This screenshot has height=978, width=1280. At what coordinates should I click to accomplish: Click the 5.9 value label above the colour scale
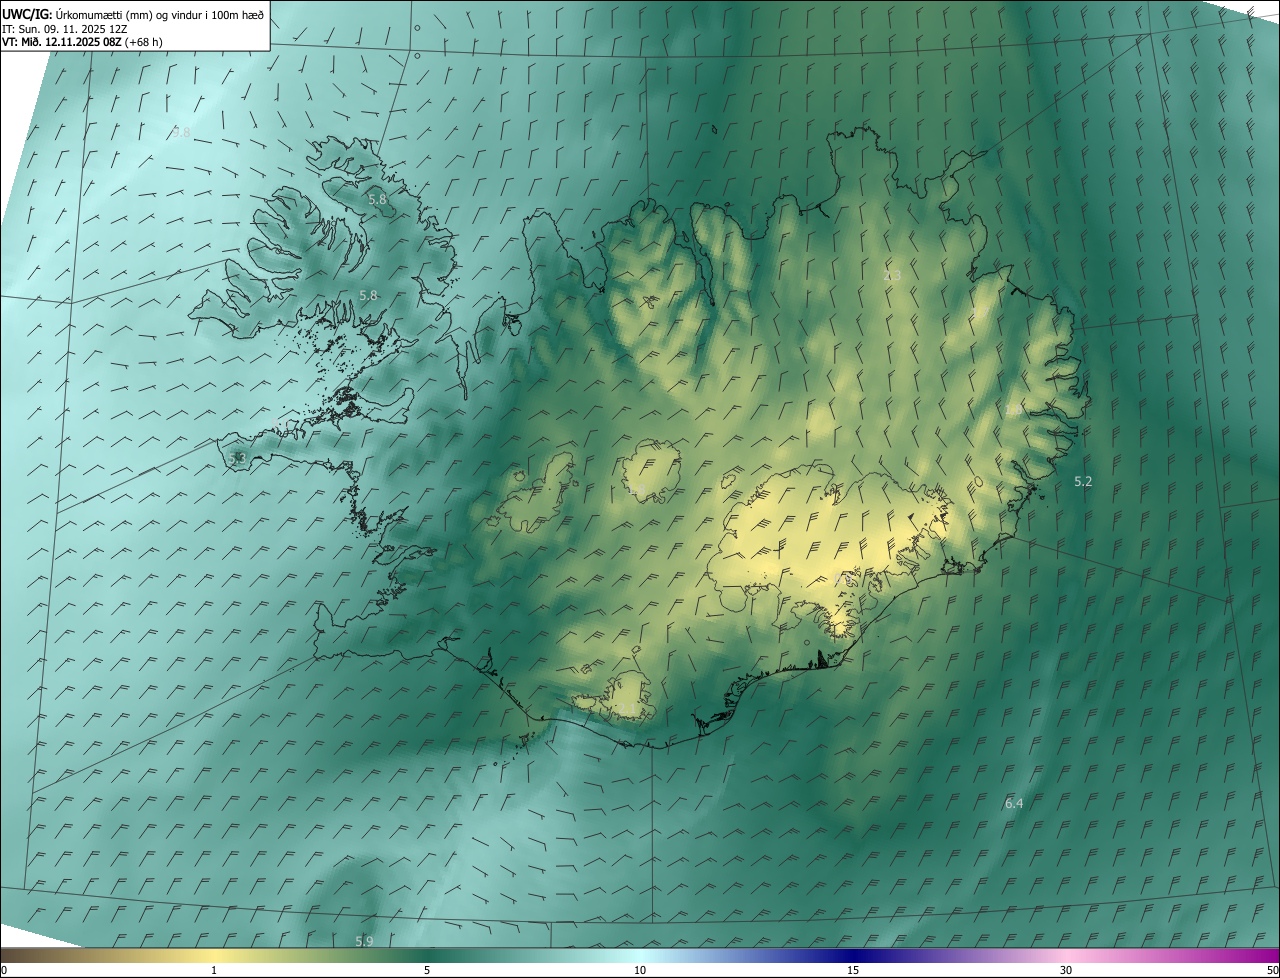coord(364,941)
